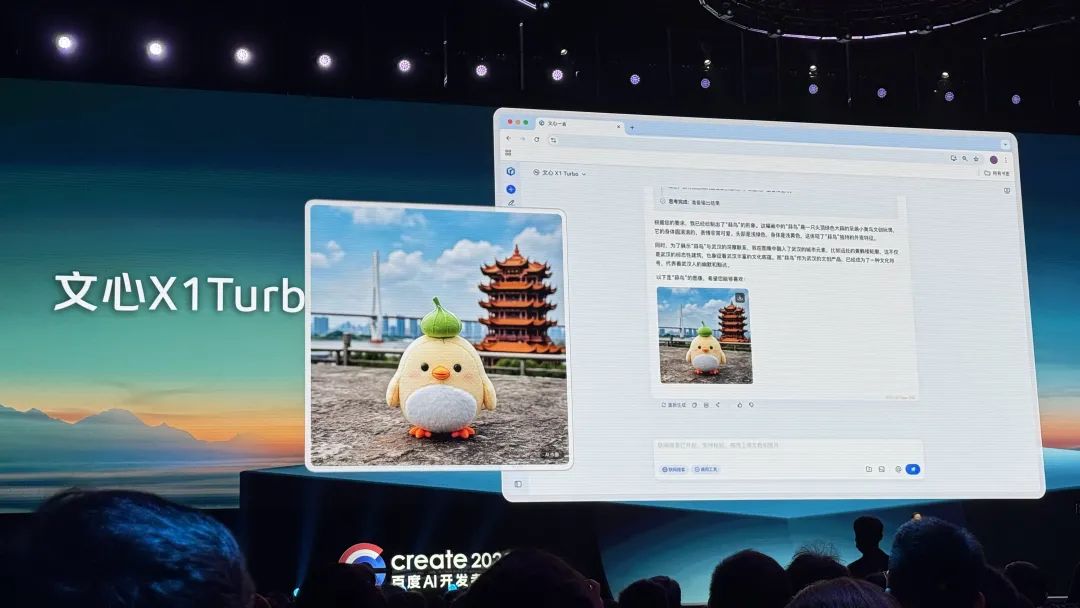The width and height of the screenshot is (1080, 608).
Task: Open the apps grid in bookmarks bar
Action: tap(508, 153)
